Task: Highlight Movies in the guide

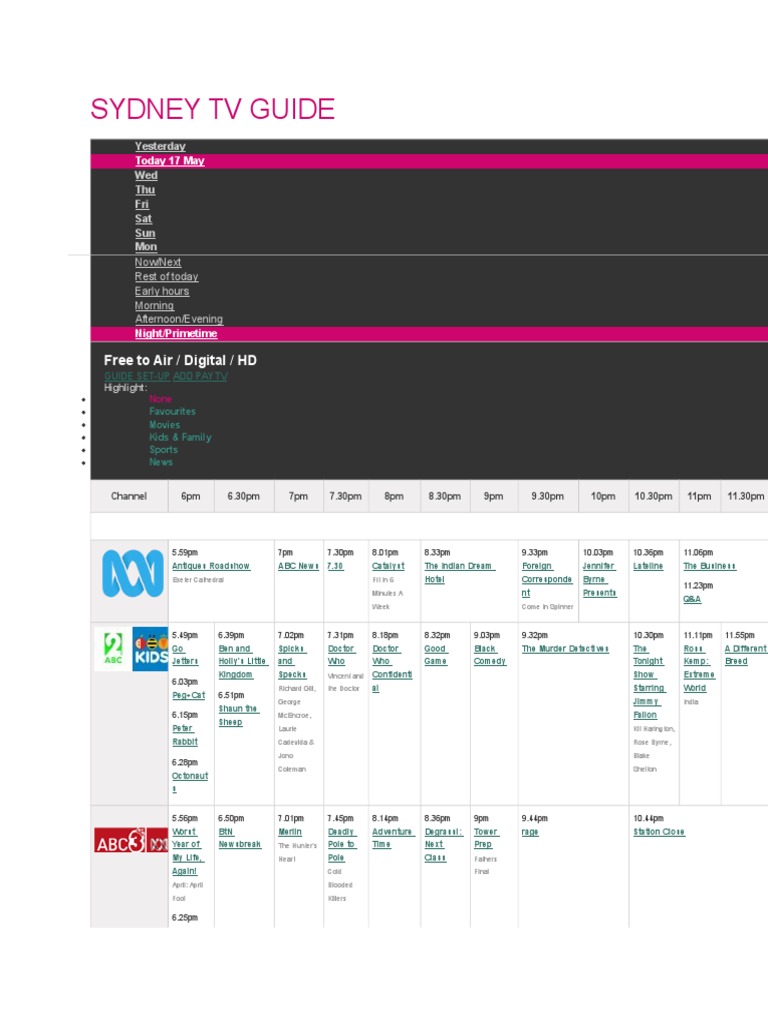Action: tap(165, 425)
